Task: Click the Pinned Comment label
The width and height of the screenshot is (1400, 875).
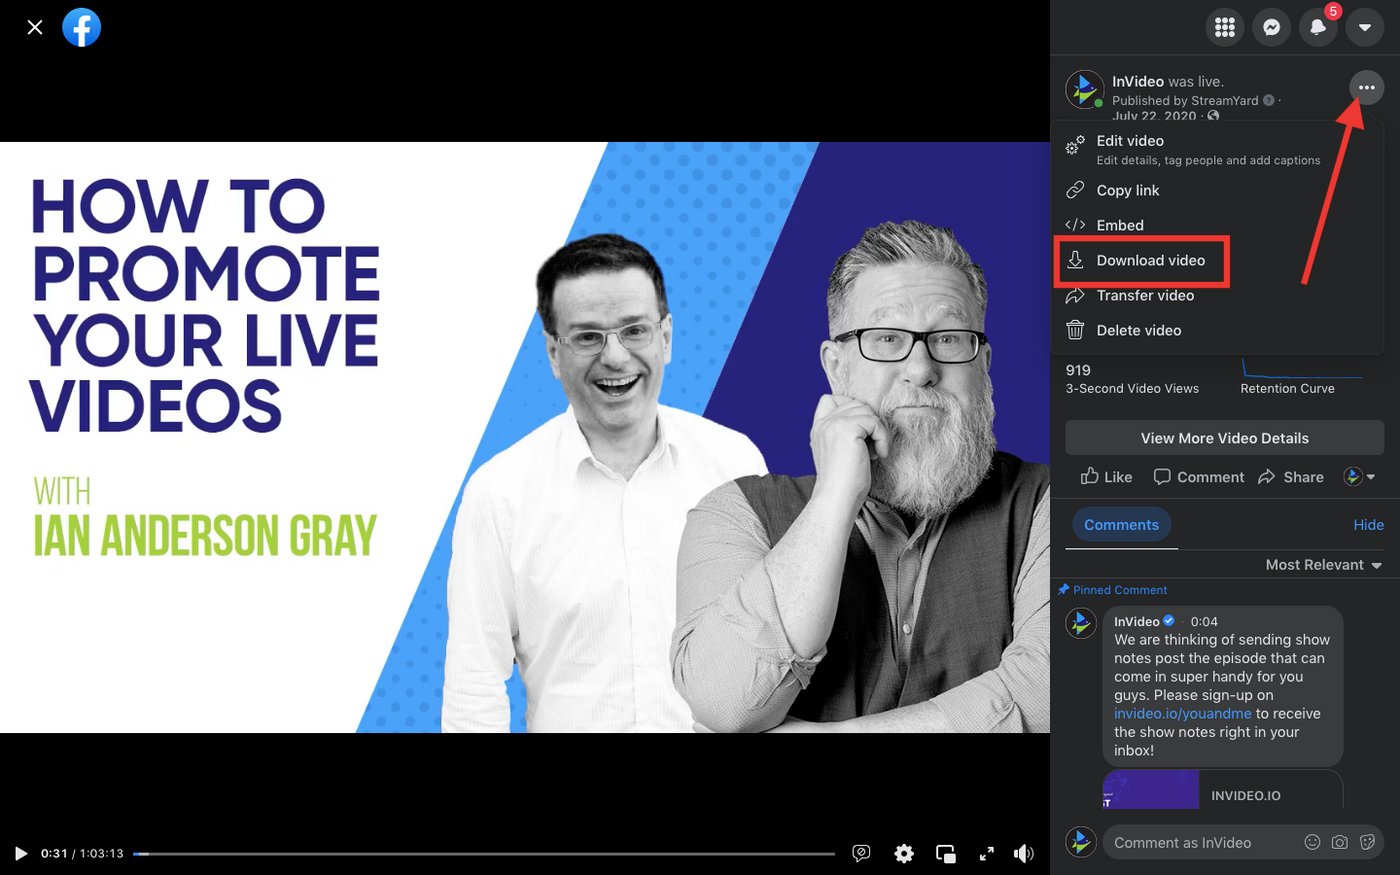Action: [x=1119, y=590]
